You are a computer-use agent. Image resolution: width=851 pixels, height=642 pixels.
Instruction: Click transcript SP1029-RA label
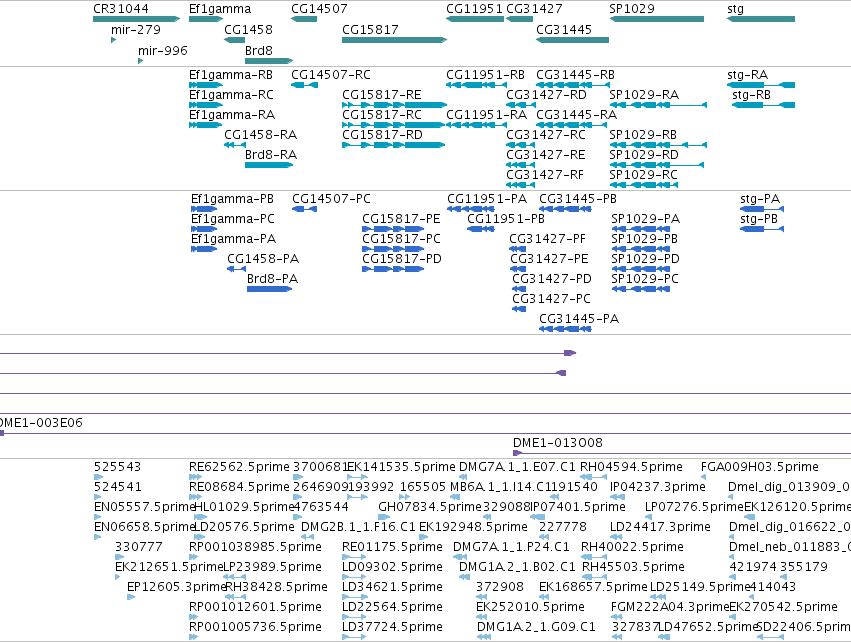pos(644,94)
